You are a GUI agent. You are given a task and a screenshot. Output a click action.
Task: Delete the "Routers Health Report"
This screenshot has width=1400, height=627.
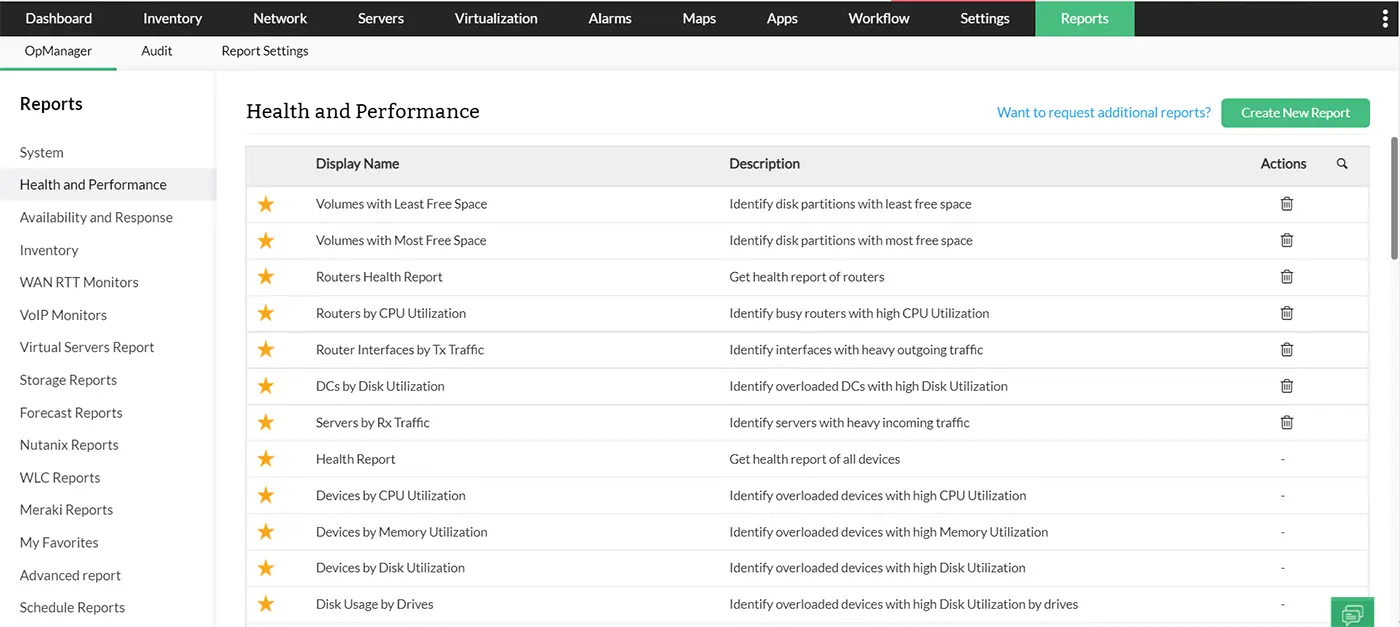point(1286,276)
